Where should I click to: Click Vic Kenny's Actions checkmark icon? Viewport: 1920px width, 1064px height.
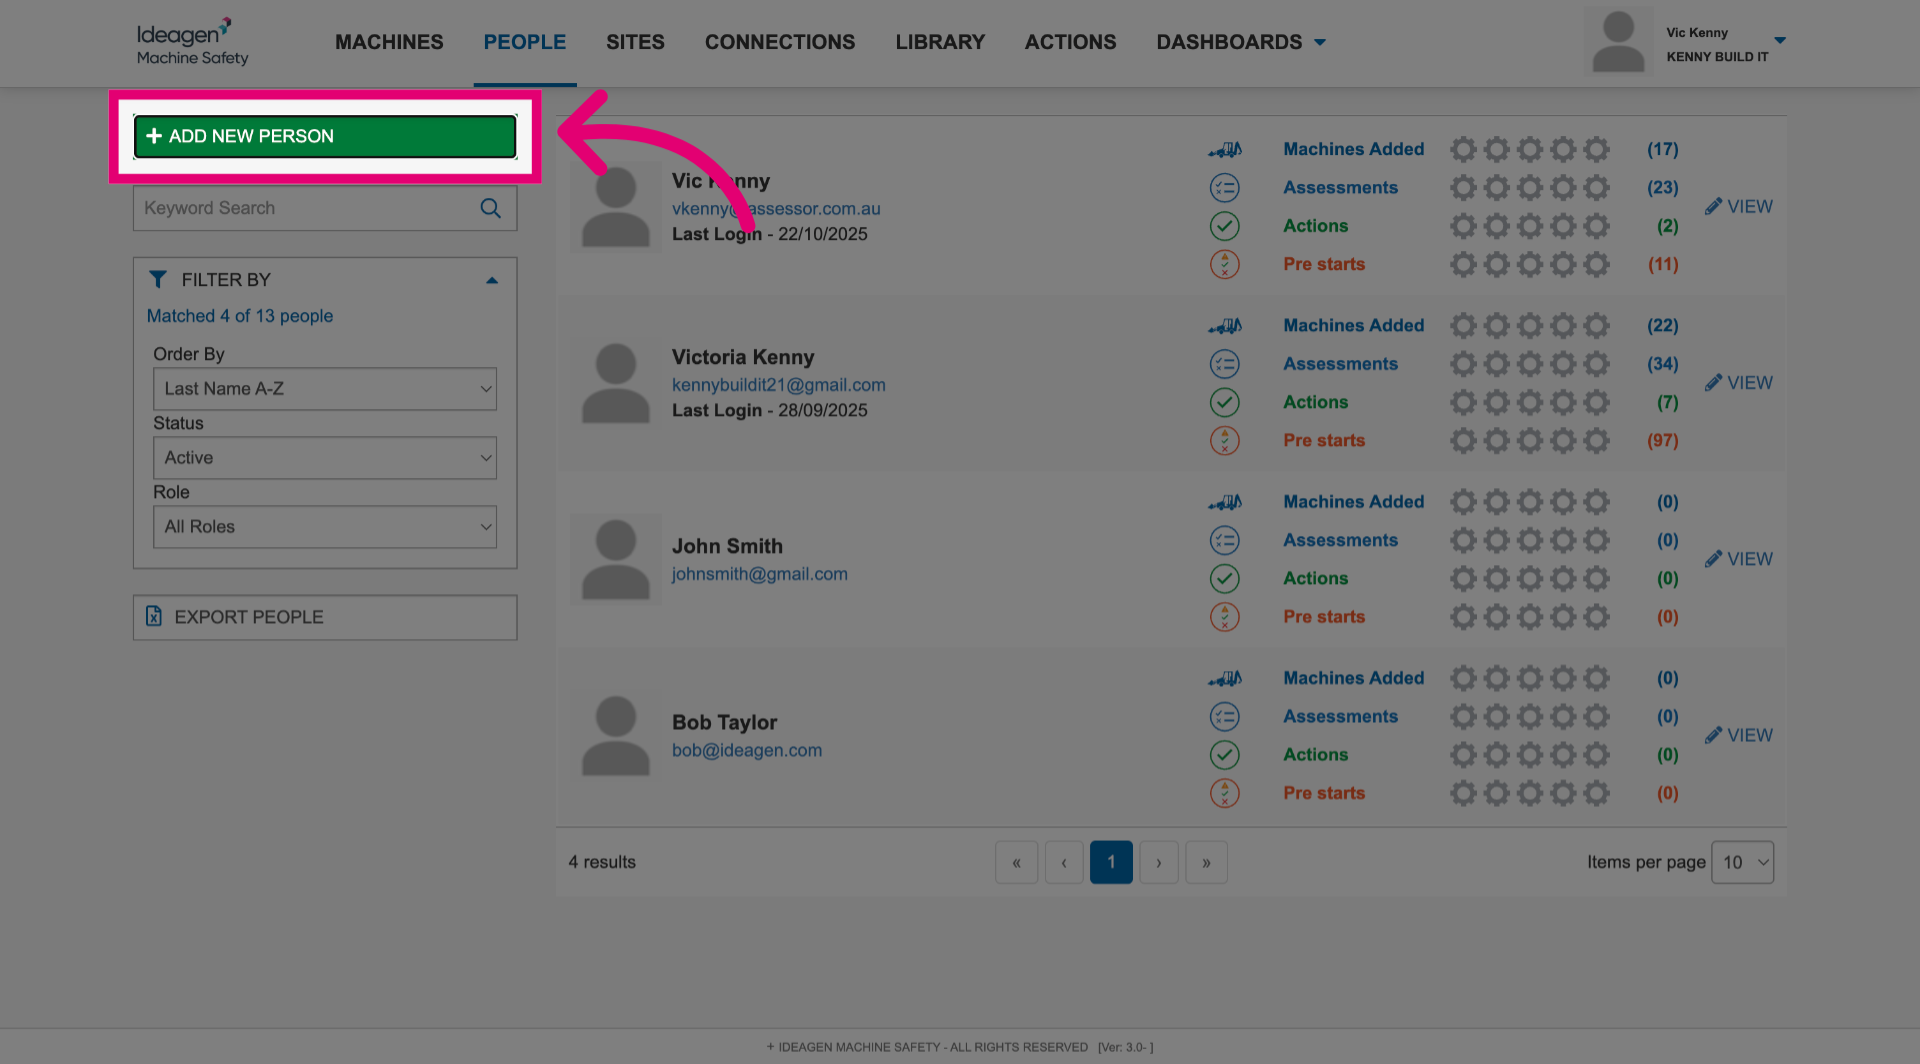[x=1225, y=226]
